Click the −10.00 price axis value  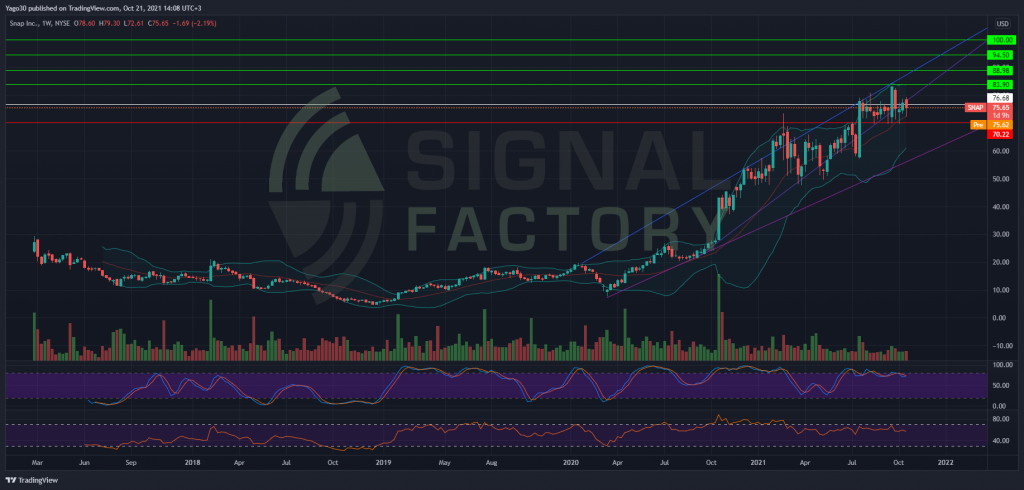(1001, 346)
